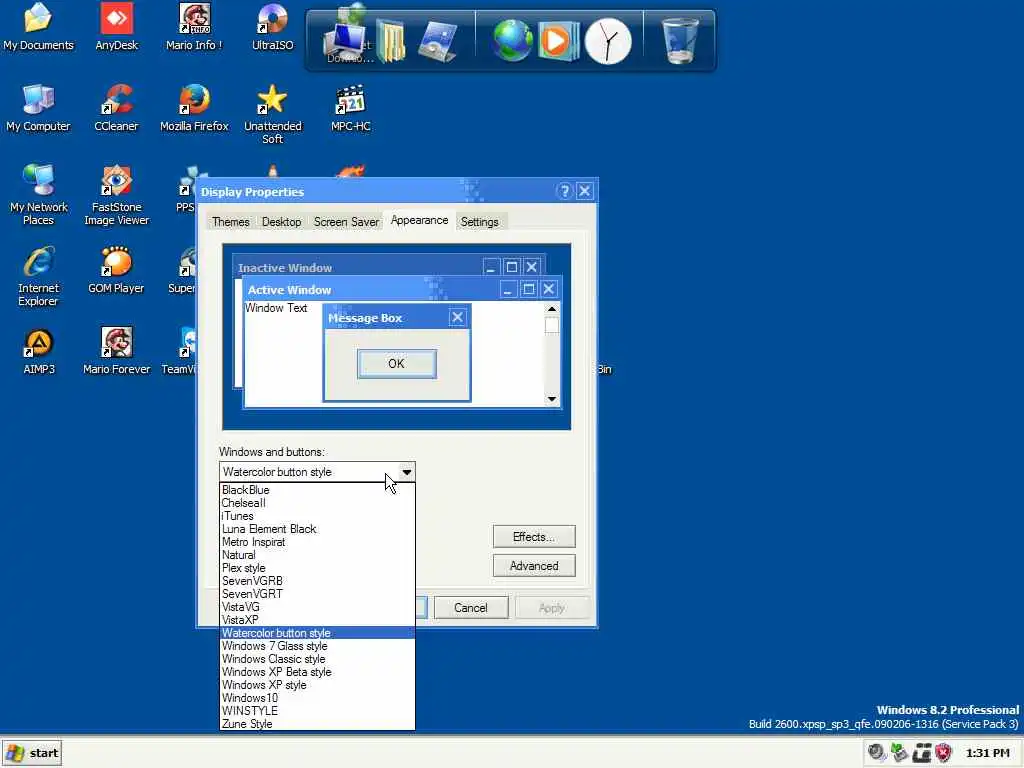
Task: Click the taskbar clock showing 1:31 PM
Action: click(987, 753)
